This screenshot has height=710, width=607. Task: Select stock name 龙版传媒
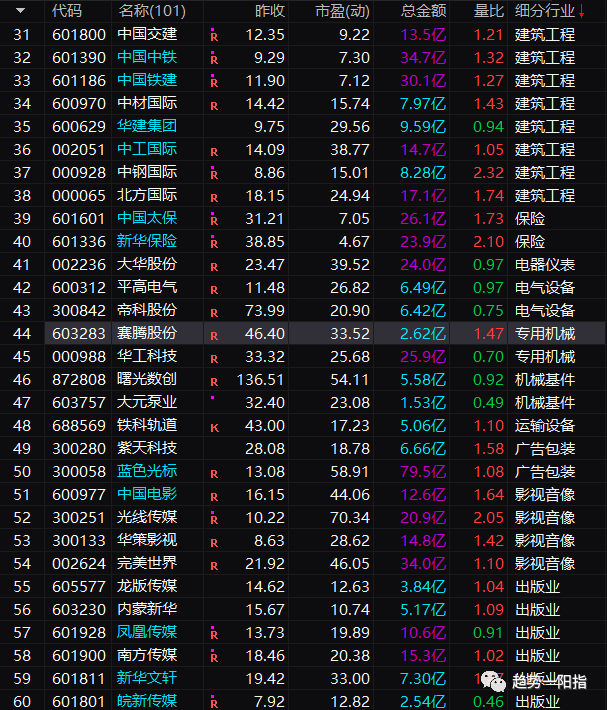coord(147,586)
